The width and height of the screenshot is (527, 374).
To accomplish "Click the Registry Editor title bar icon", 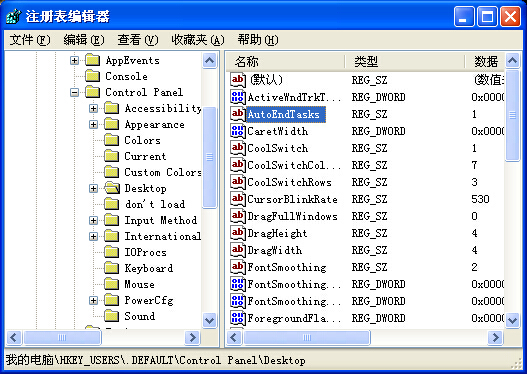I will pyautogui.click(x=14, y=16).
